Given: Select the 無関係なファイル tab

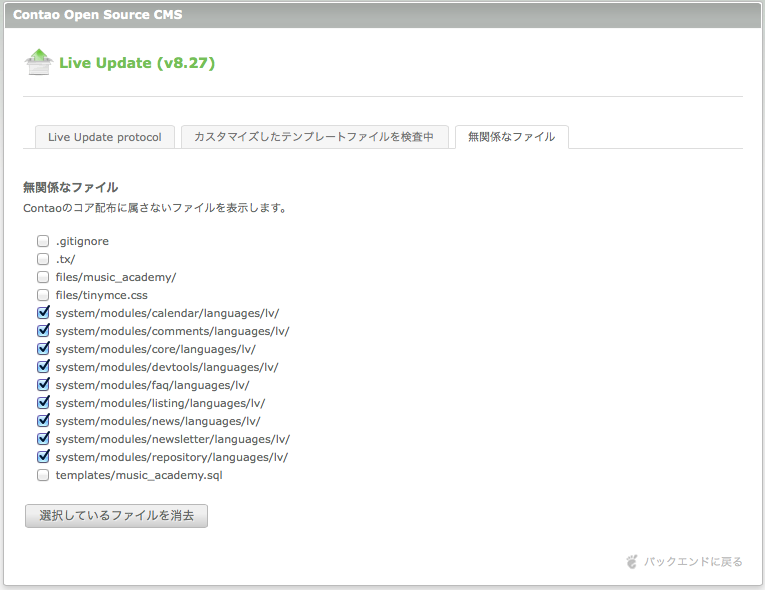Looking at the screenshot, I should click(x=511, y=137).
